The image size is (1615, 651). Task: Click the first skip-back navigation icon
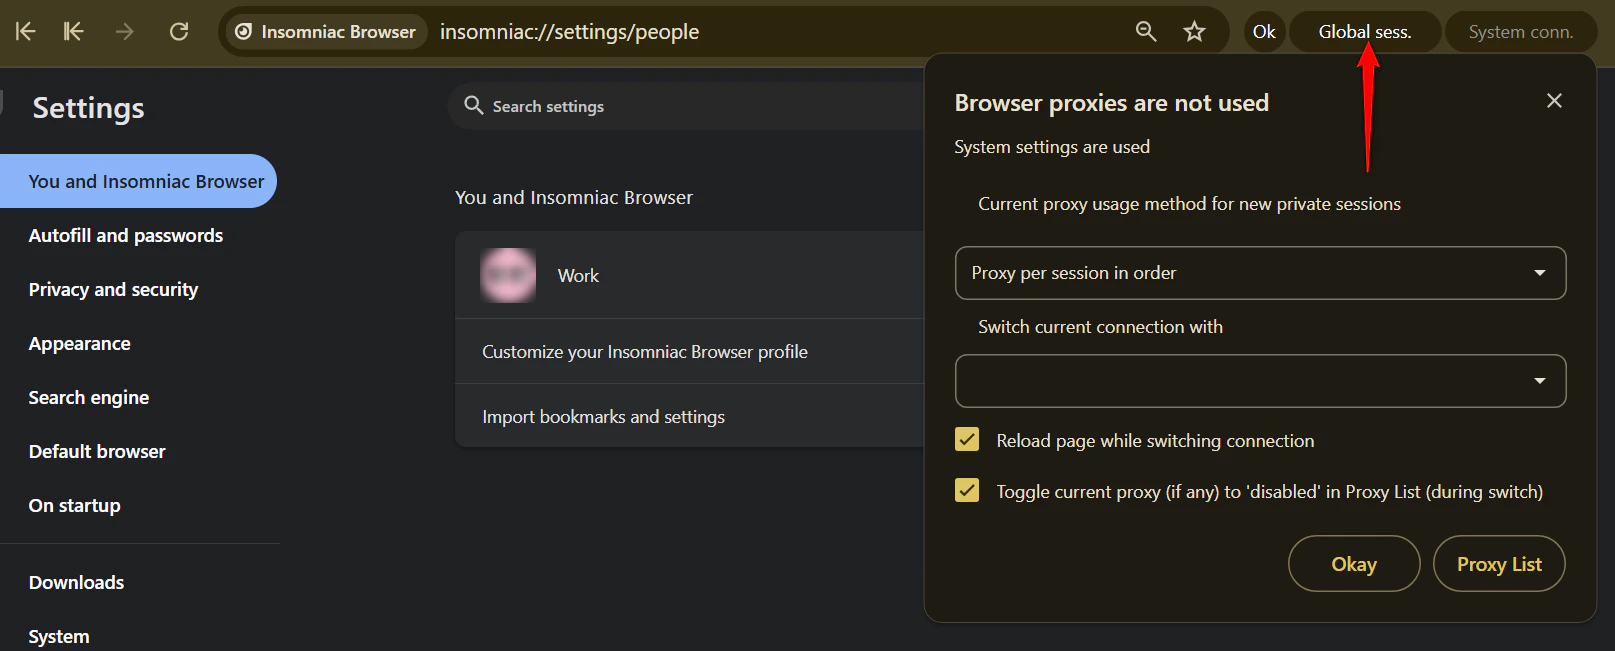pyautogui.click(x=25, y=32)
